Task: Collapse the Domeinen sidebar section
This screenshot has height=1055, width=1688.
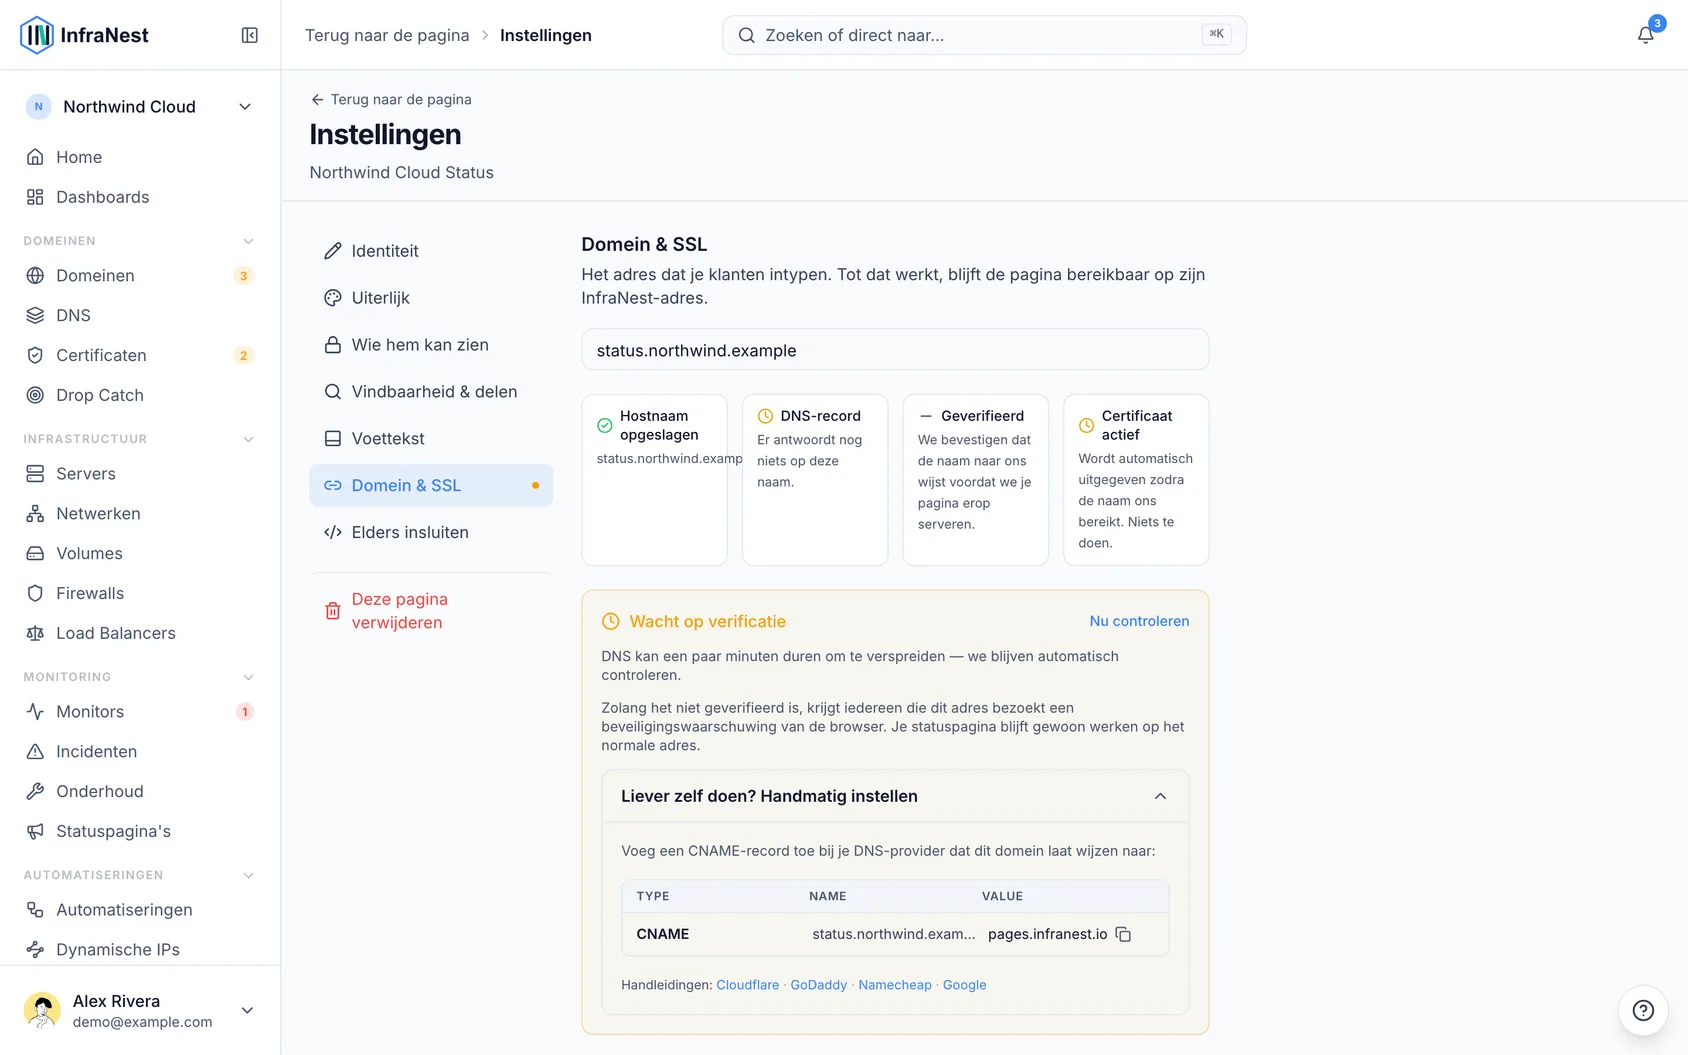Action: click(248, 241)
